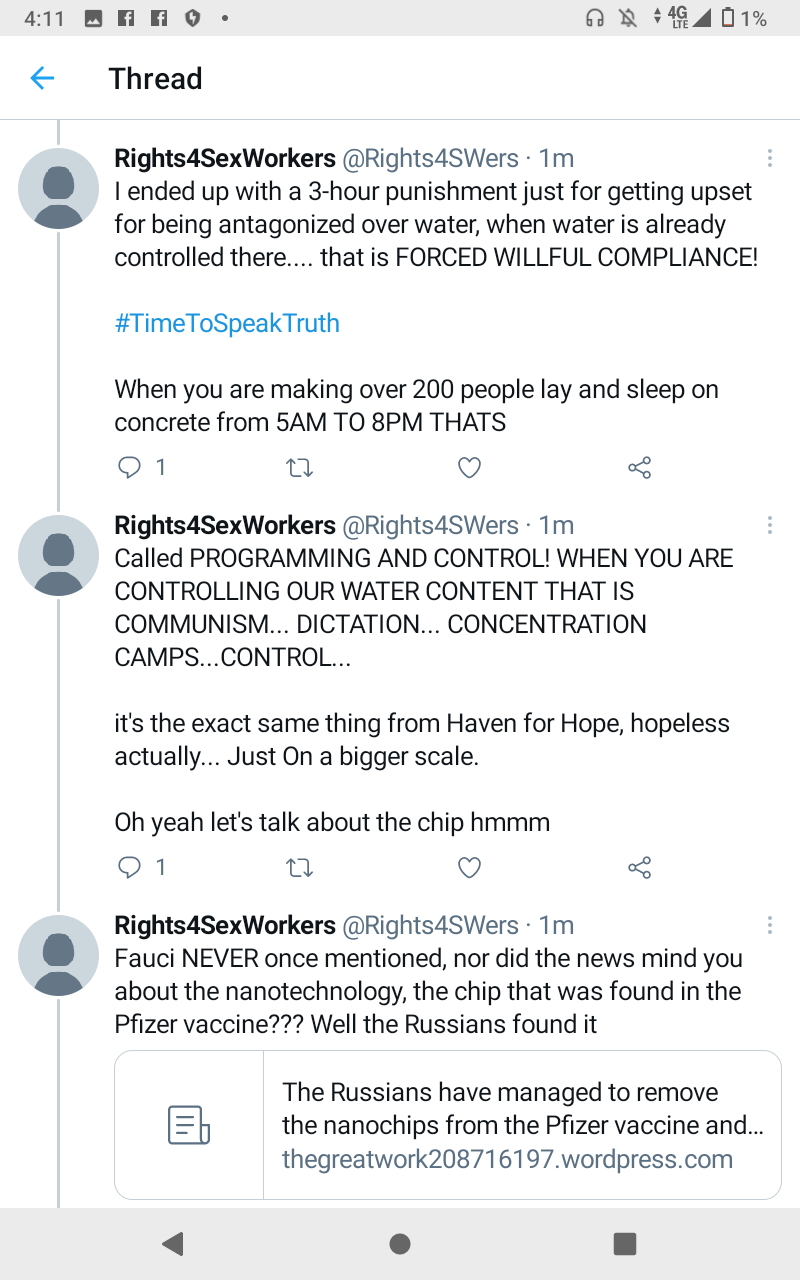This screenshot has width=800, height=1280.
Task: Open overflow menu on the second tweet
Action: [x=769, y=525]
